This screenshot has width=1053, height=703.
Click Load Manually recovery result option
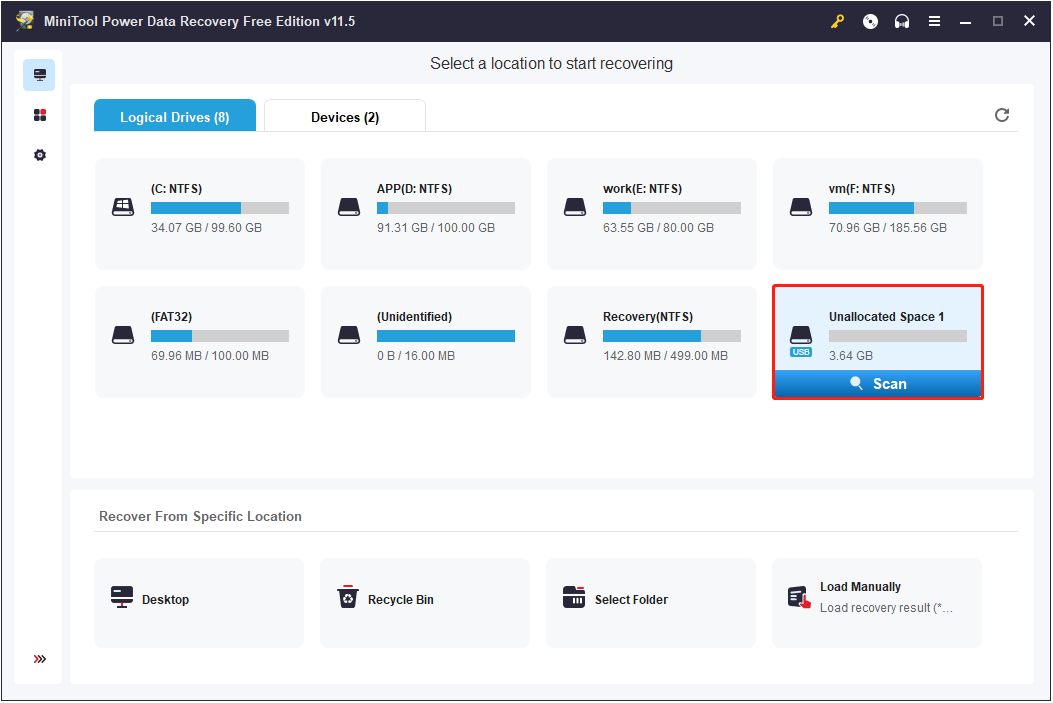click(876, 602)
